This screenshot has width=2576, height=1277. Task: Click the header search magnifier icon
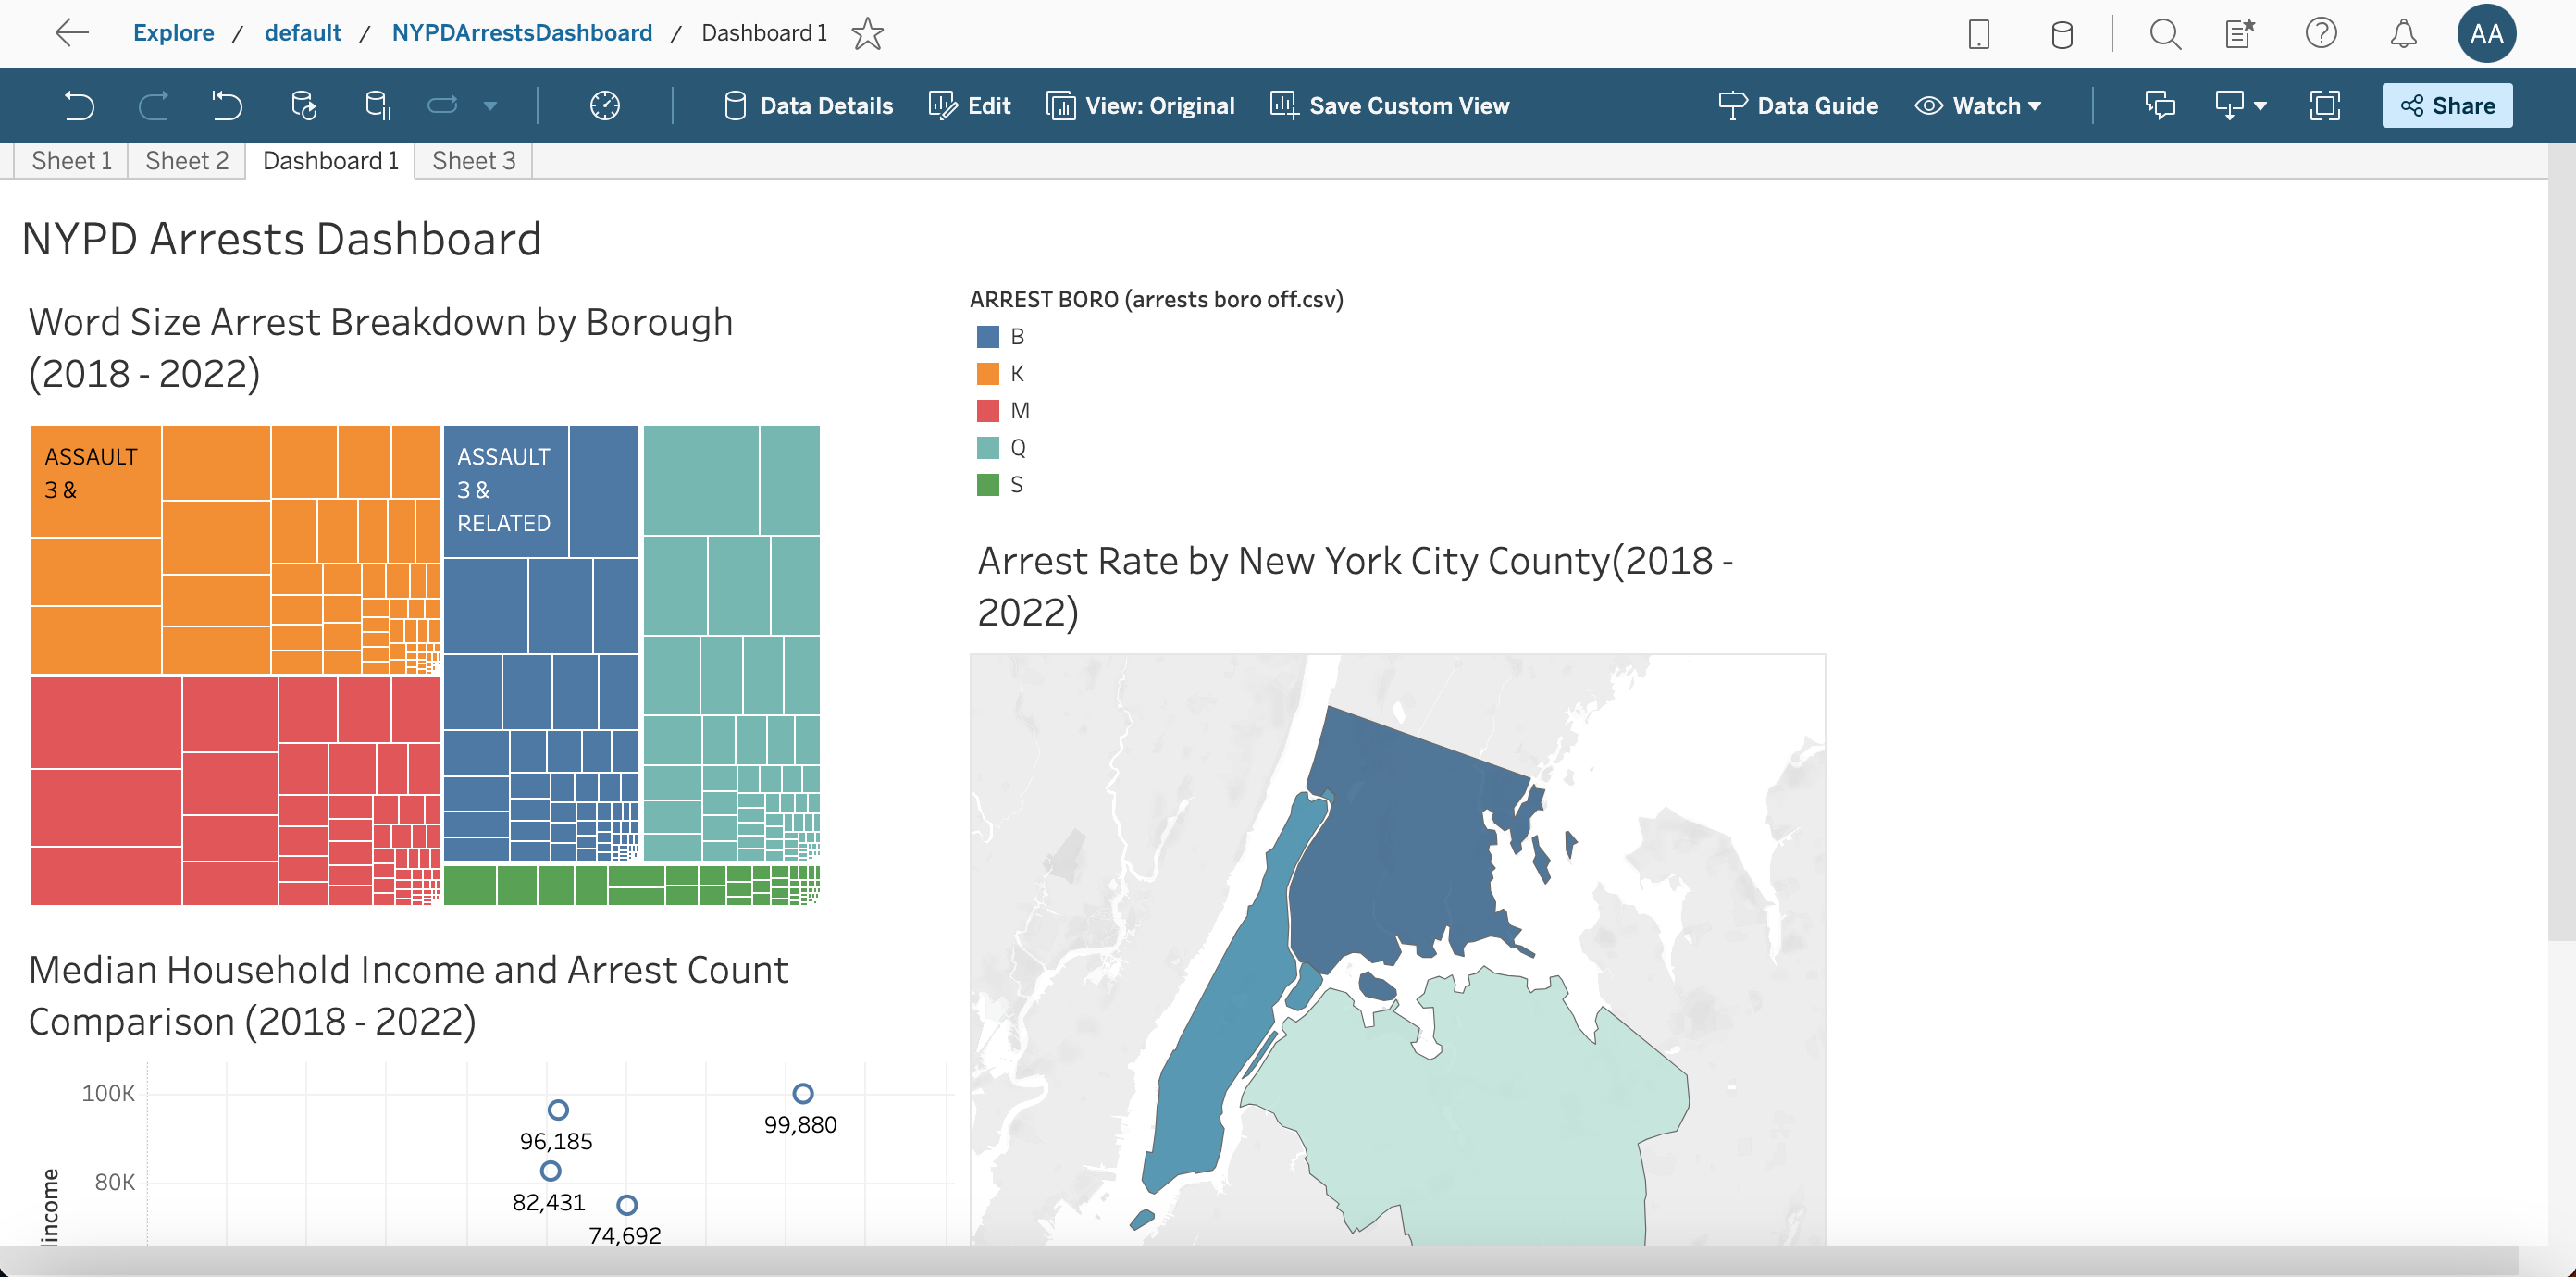click(2165, 34)
